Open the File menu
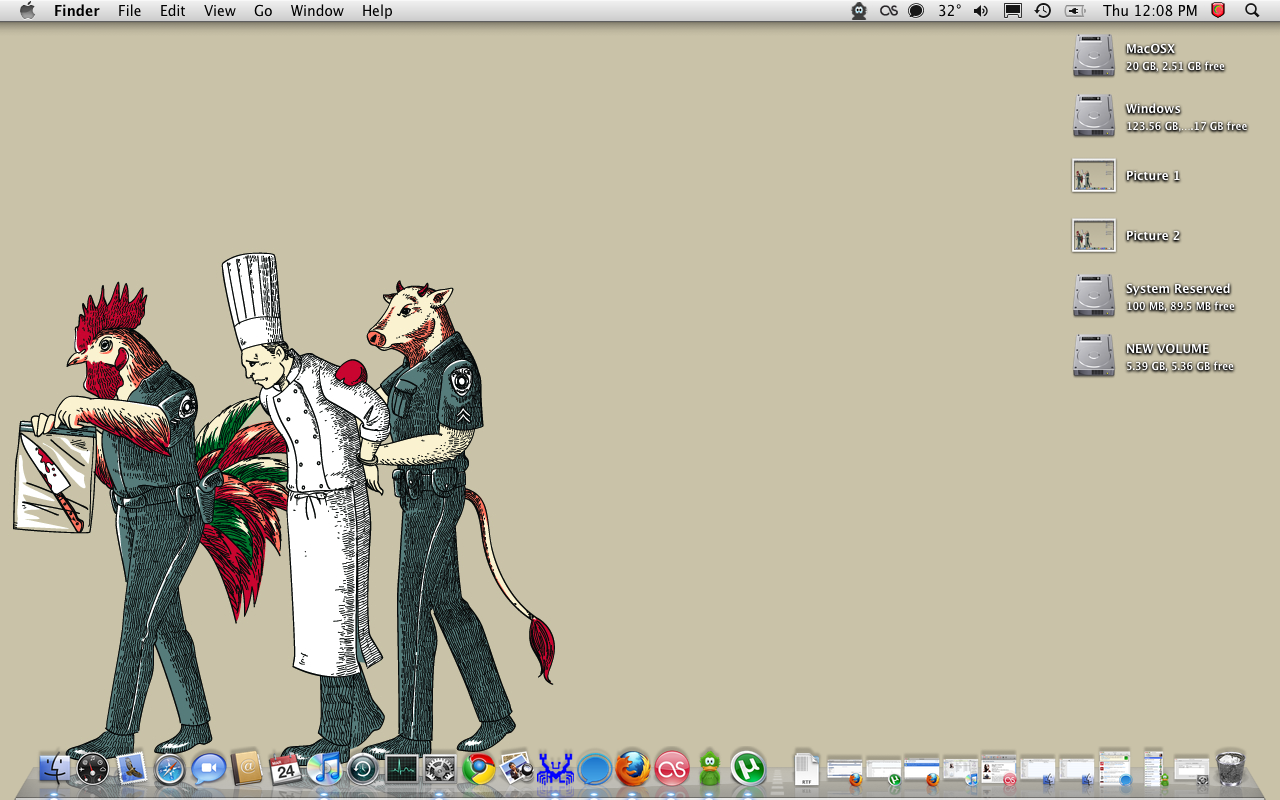The height and width of the screenshot is (800, 1280). click(129, 10)
